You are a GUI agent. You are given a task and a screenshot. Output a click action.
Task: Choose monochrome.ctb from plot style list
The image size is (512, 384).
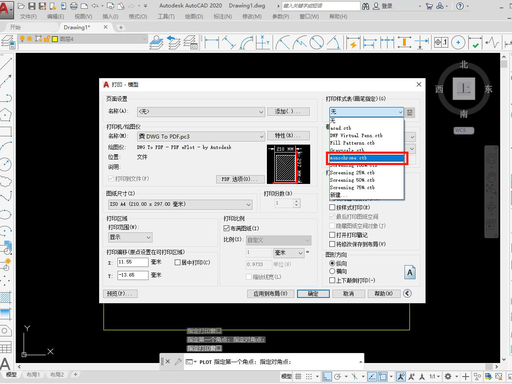366,158
